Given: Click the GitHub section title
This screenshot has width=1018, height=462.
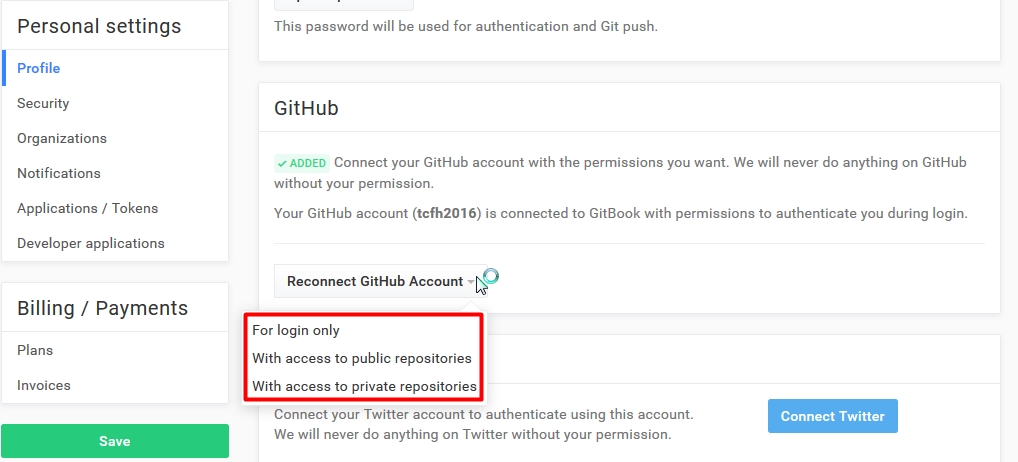Looking at the screenshot, I should (306, 108).
